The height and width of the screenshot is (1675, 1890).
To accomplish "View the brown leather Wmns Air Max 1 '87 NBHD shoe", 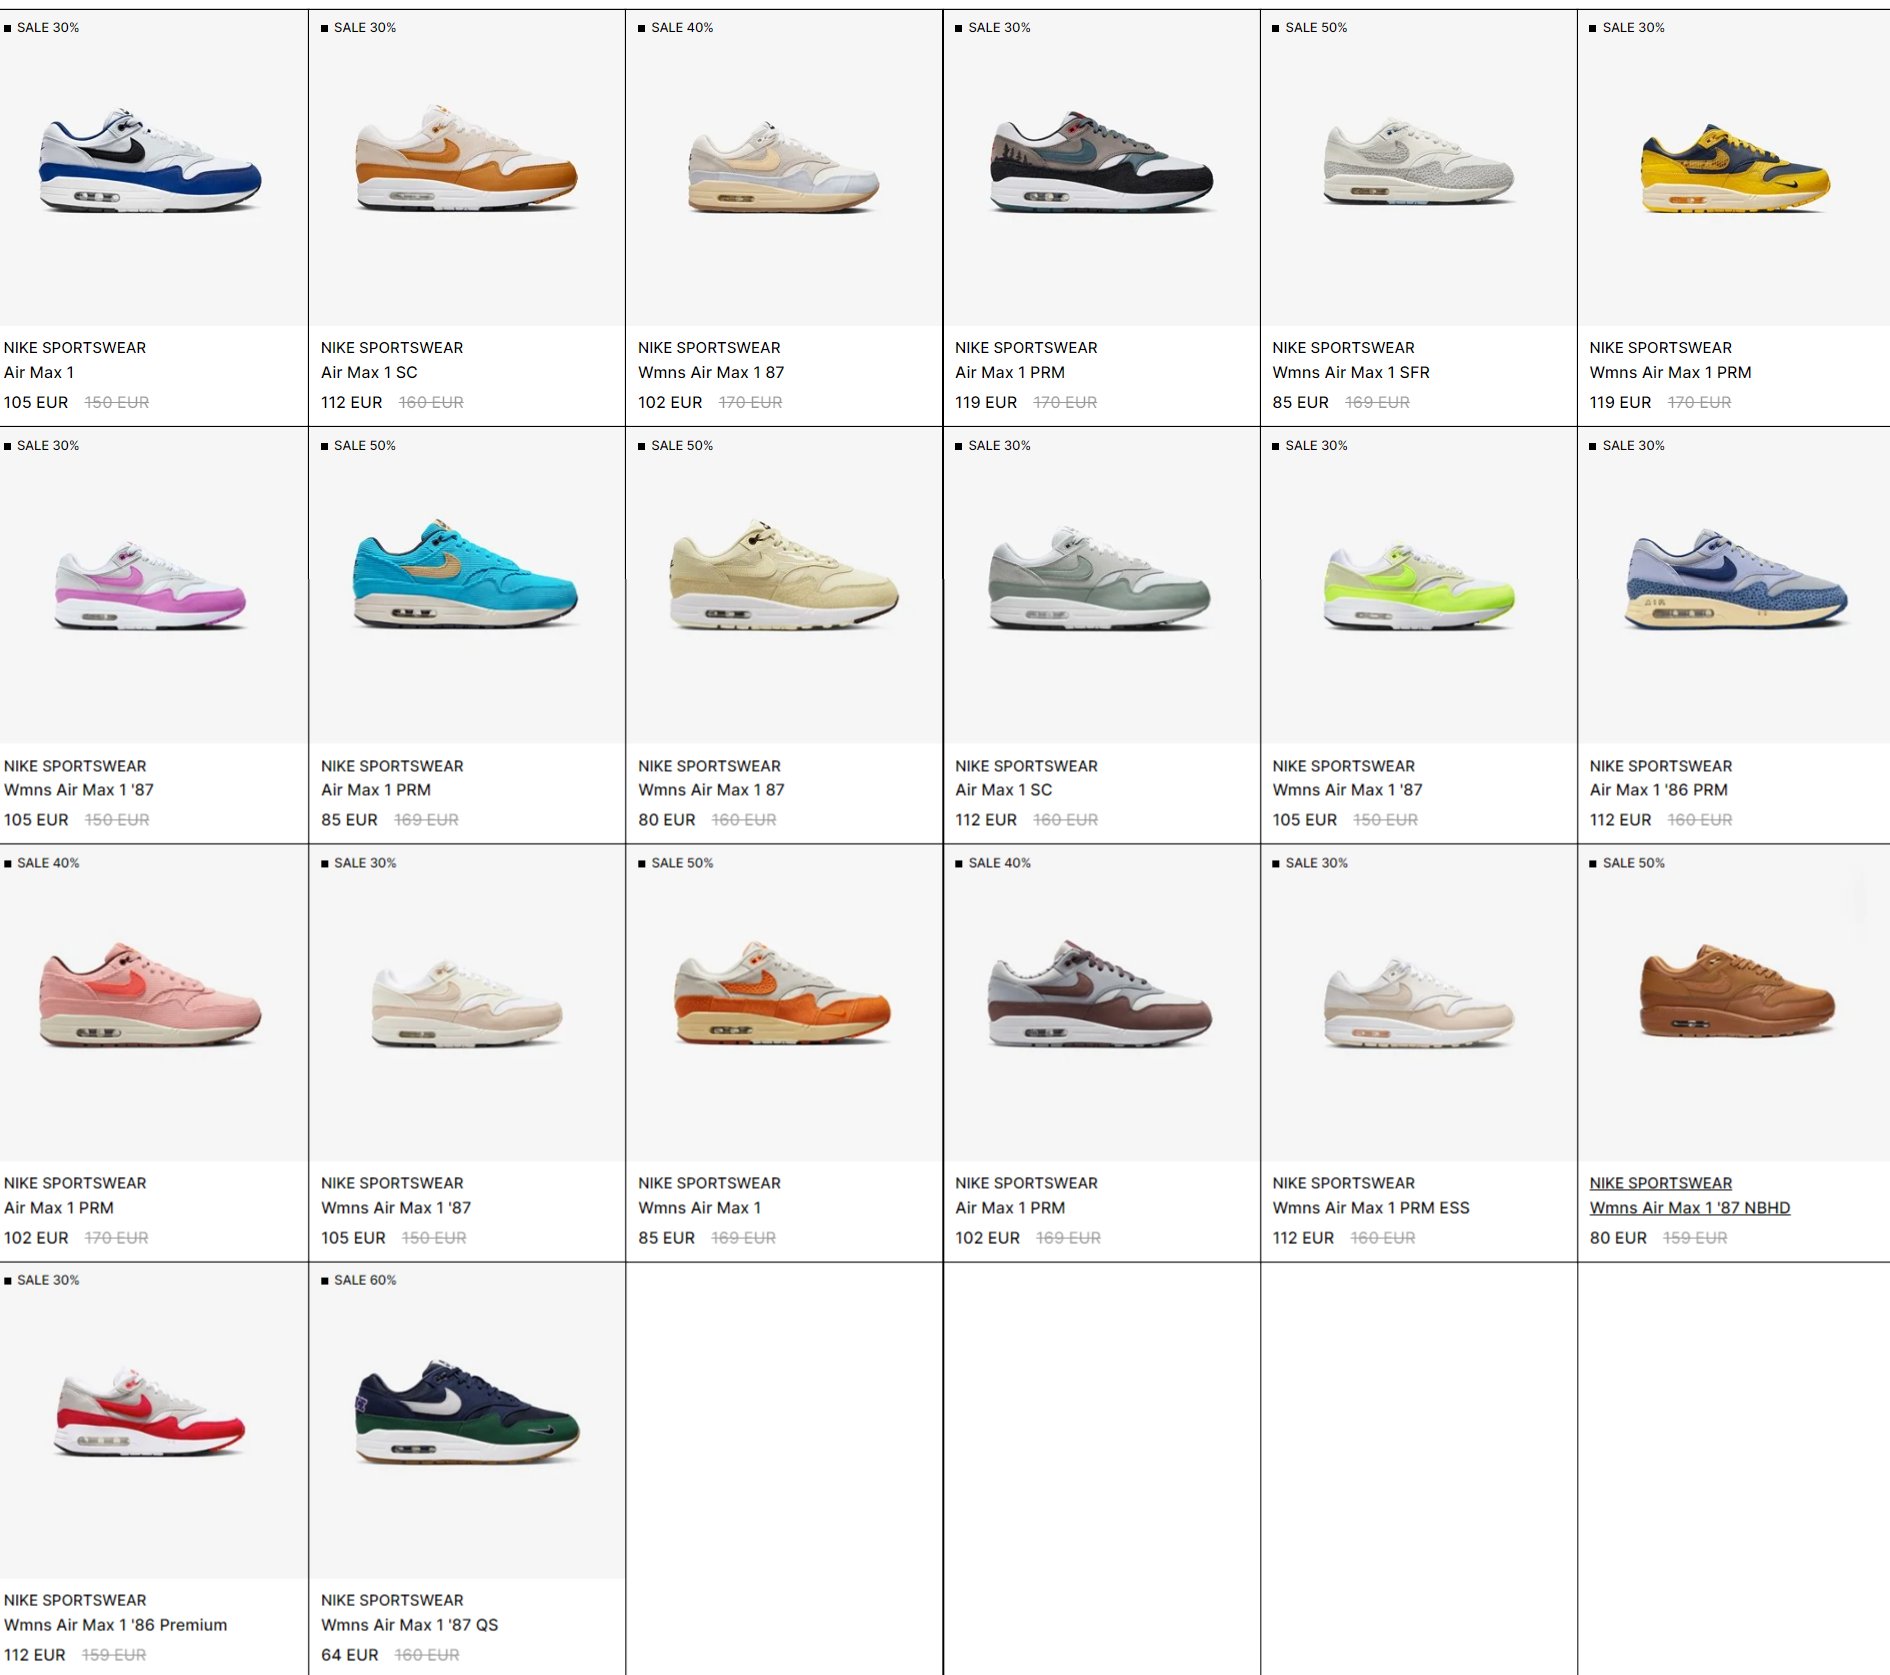I will 1737,990.
